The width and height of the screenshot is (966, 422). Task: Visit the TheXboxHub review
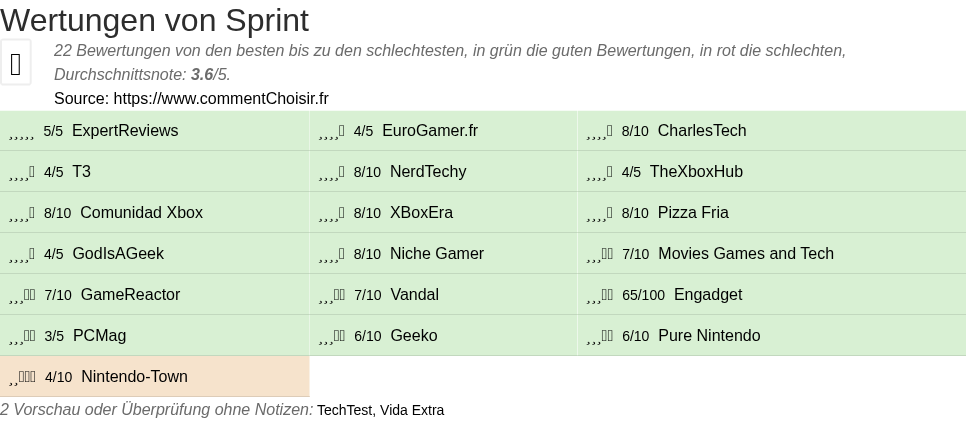click(696, 172)
